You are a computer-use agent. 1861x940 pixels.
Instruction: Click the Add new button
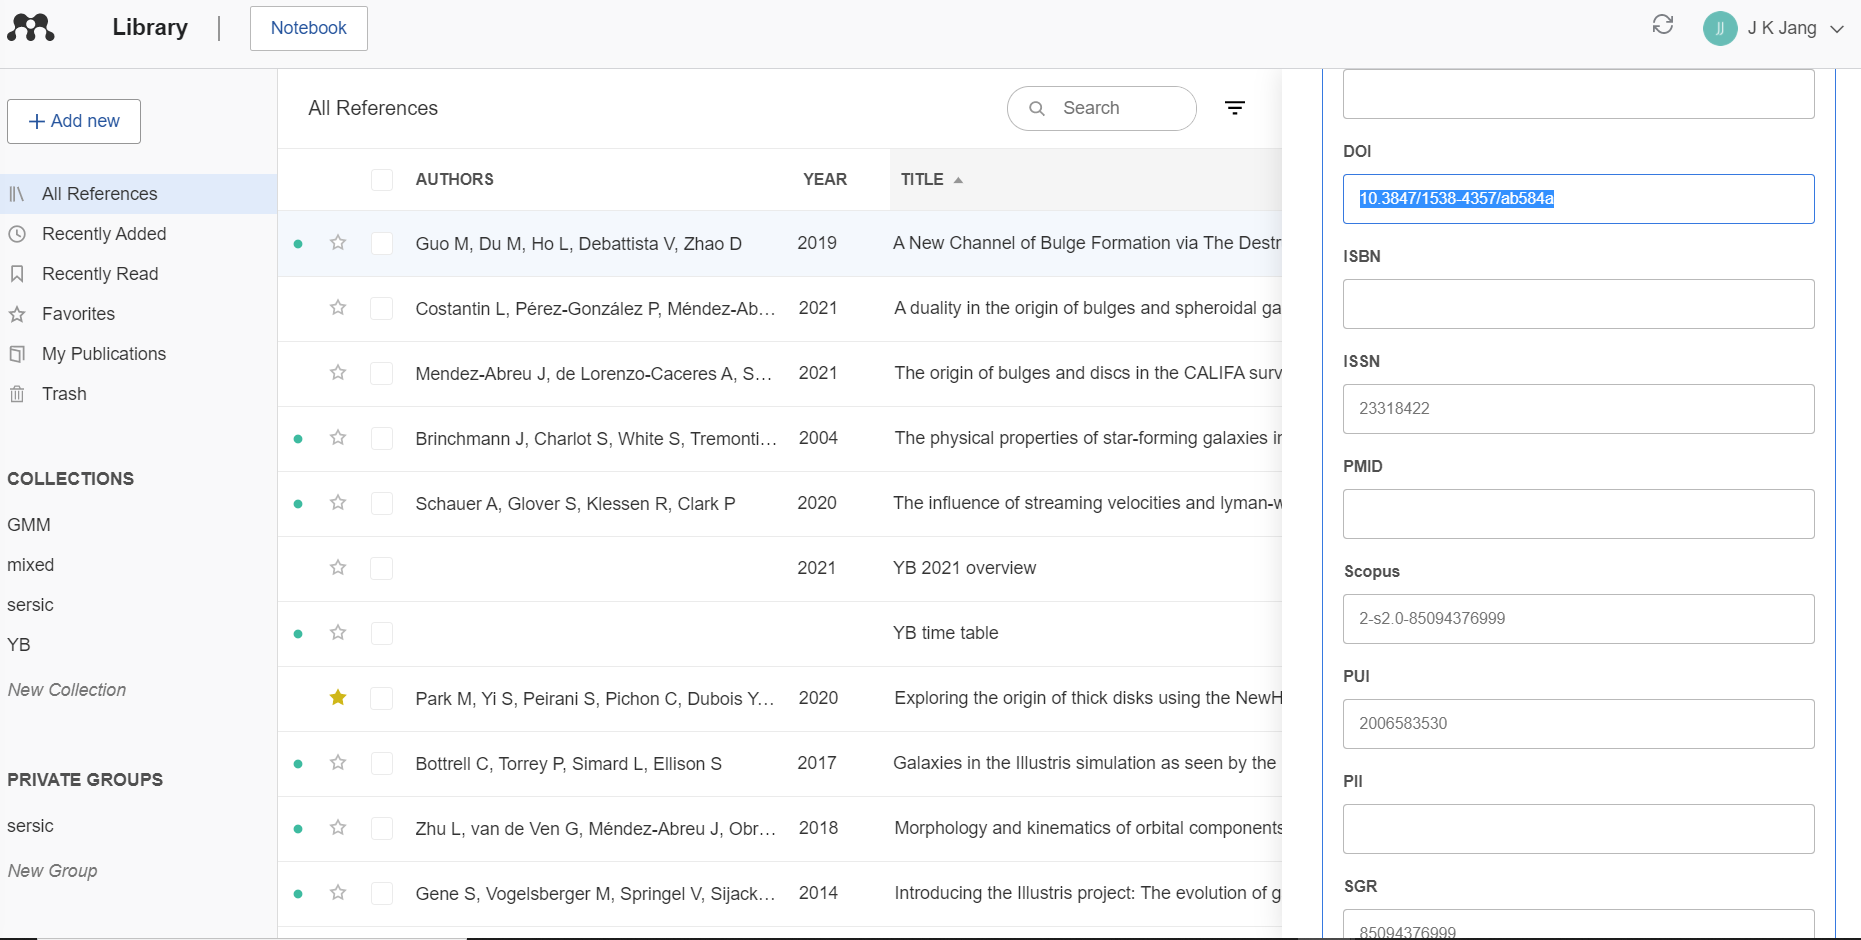(x=74, y=121)
